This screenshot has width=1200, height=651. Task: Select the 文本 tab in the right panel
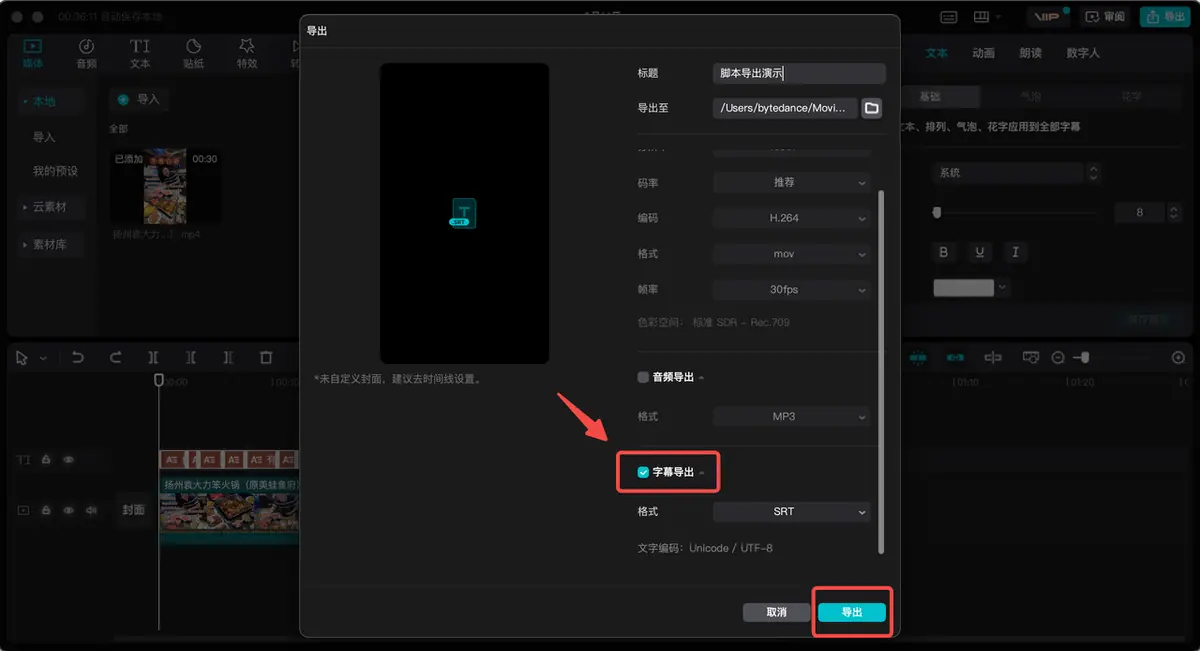pos(936,53)
